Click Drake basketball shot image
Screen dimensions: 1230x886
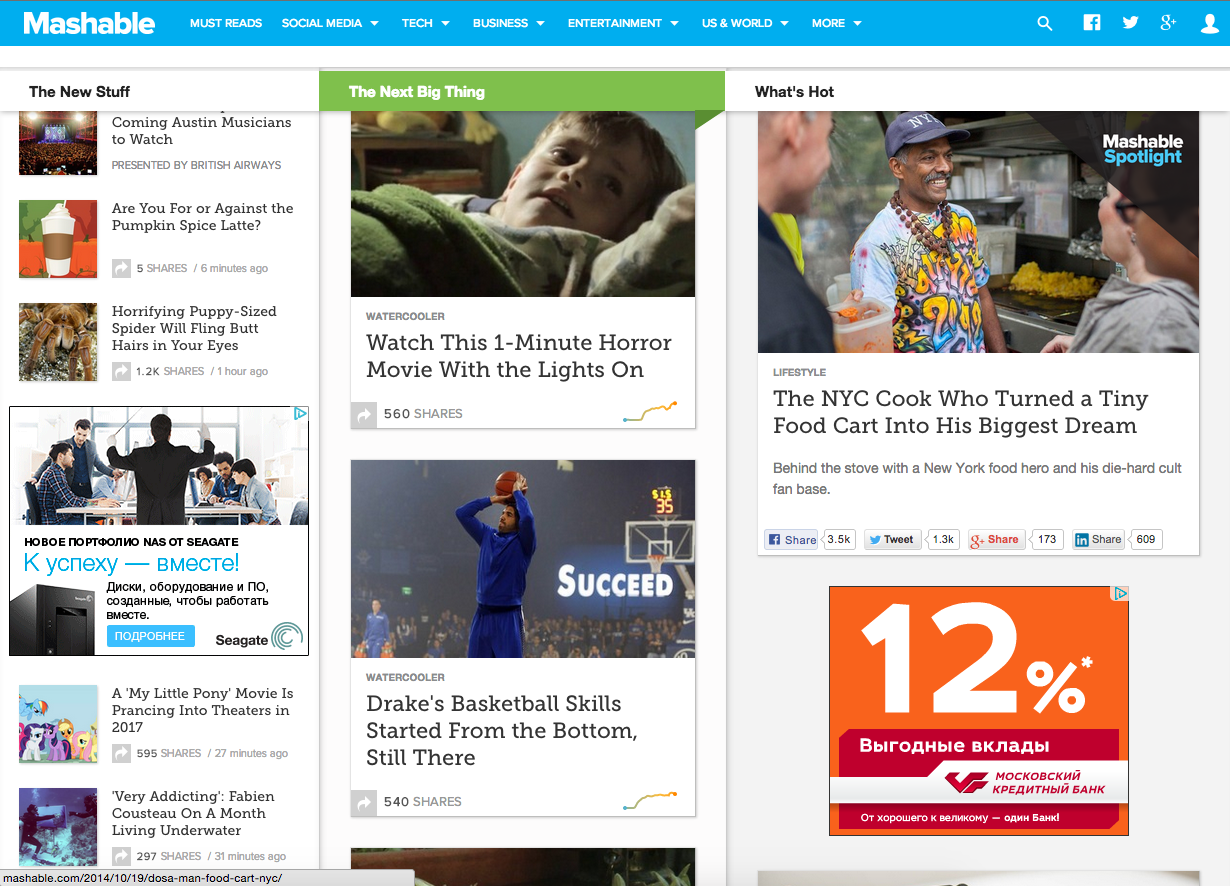(x=523, y=559)
